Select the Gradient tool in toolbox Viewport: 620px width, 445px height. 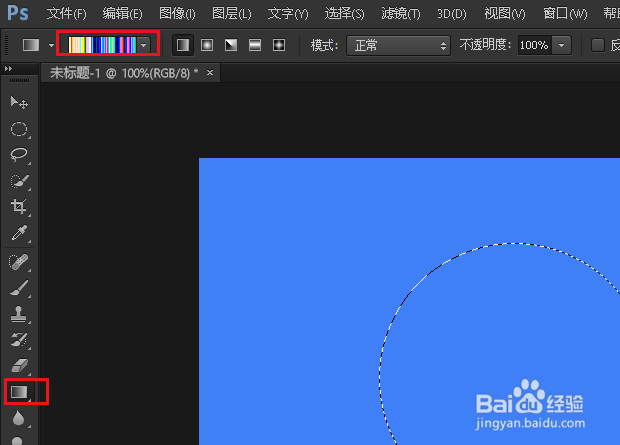pos(19,392)
